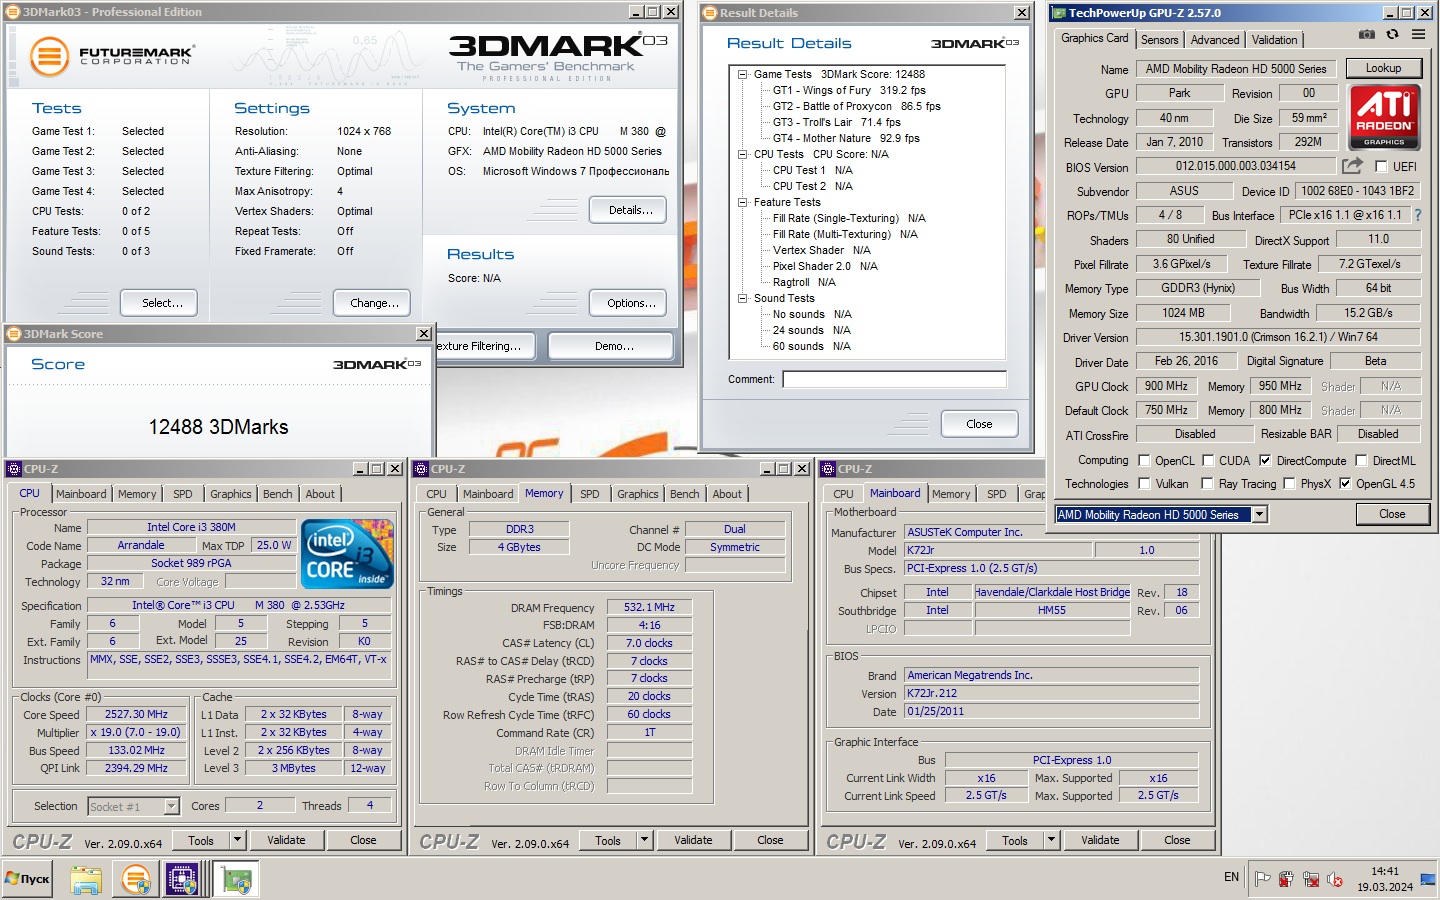Toggle the Ray Tracing checkbox
The image size is (1440, 900).
pos(1208,483)
